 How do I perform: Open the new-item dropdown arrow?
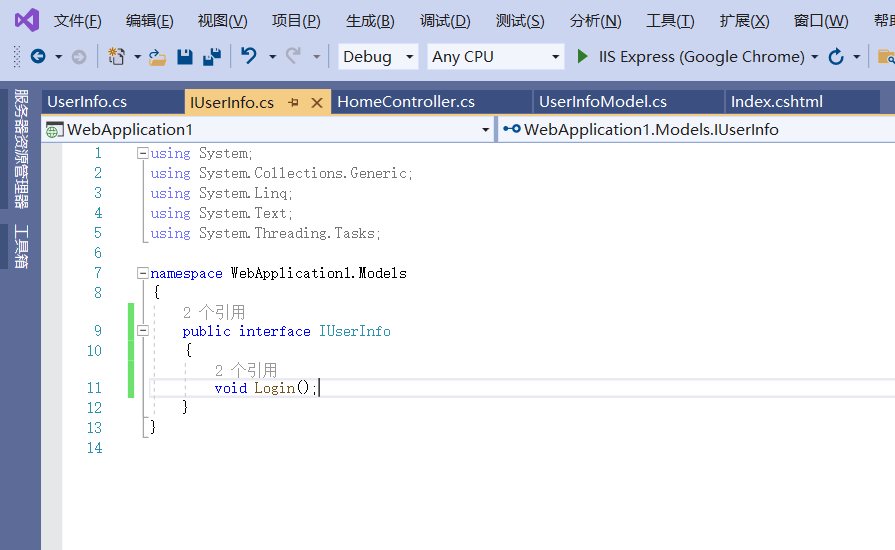tap(137, 57)
